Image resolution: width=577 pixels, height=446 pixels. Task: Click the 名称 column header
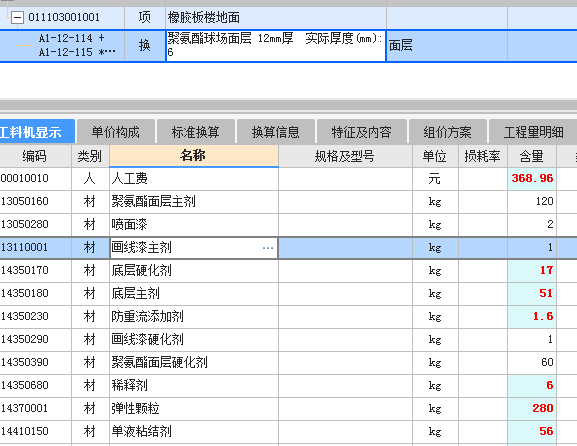click(194, 156)
